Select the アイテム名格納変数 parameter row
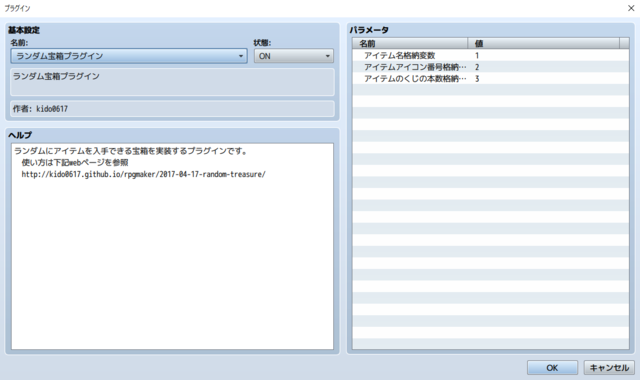640x380 pixels. click(491, 55)
